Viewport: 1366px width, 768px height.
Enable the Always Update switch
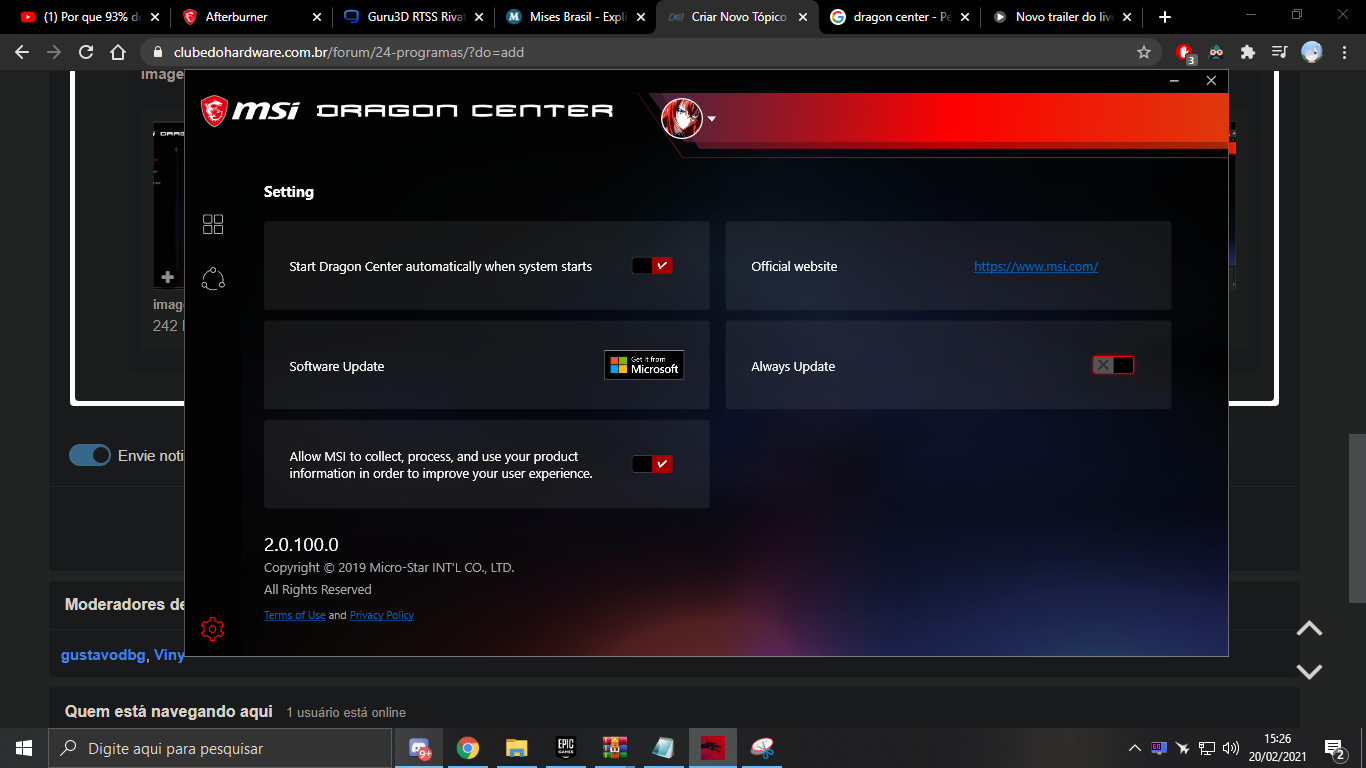pyautogui.click(x=1113, y=366)
